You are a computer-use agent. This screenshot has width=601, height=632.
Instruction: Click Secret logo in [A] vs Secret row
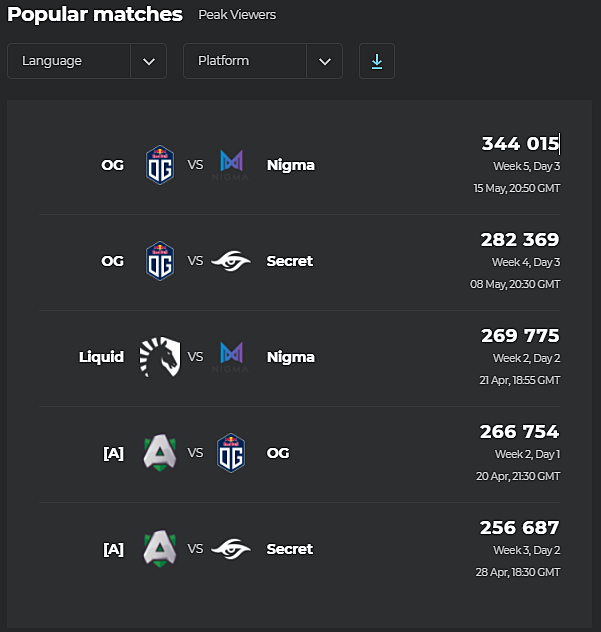(x=232, y=549)
